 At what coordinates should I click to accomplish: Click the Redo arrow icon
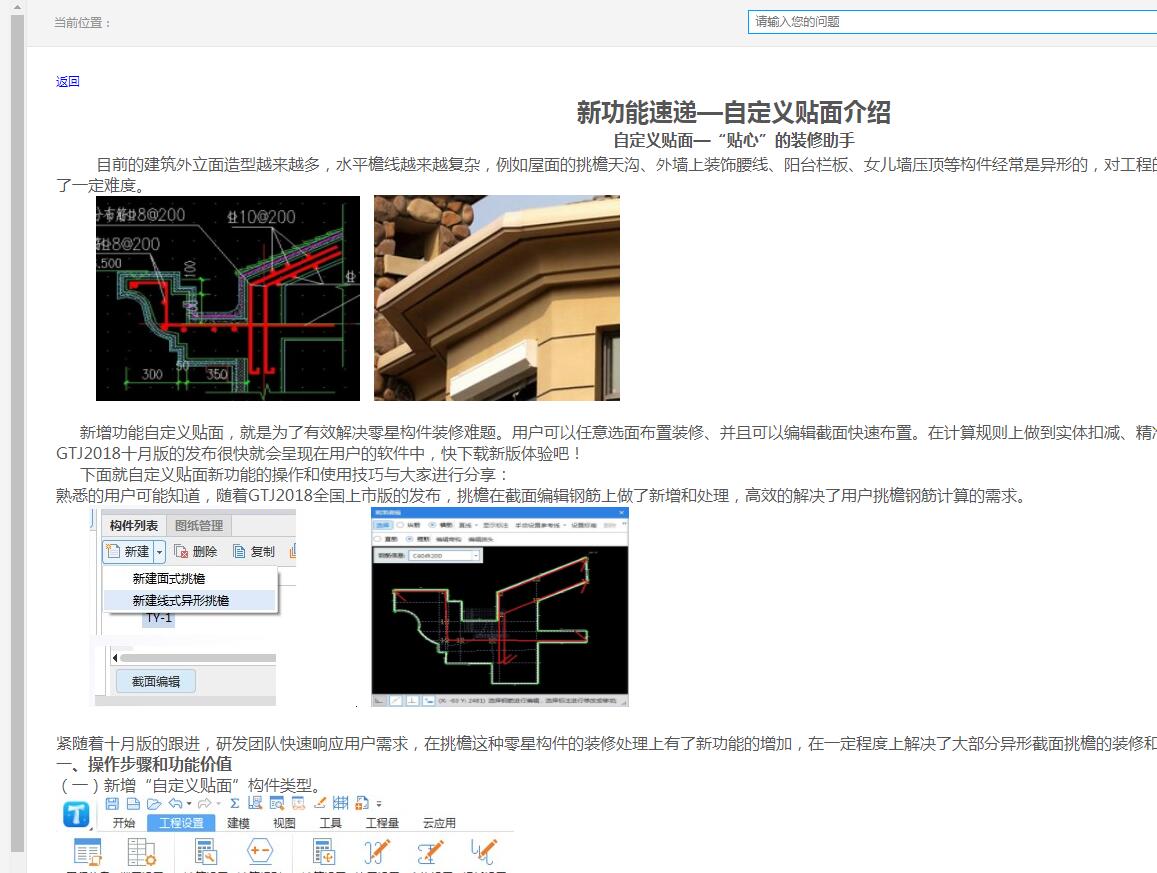click(204, 803)
